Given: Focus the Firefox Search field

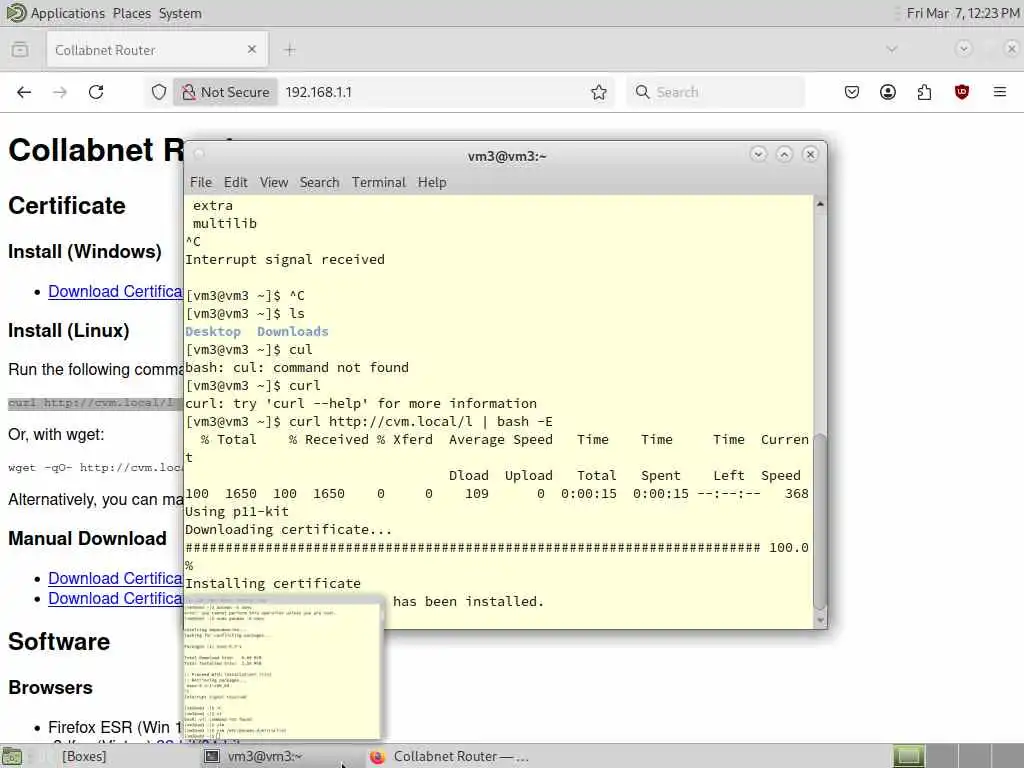Looking at the screenshot, I should (x=716, y=92).
